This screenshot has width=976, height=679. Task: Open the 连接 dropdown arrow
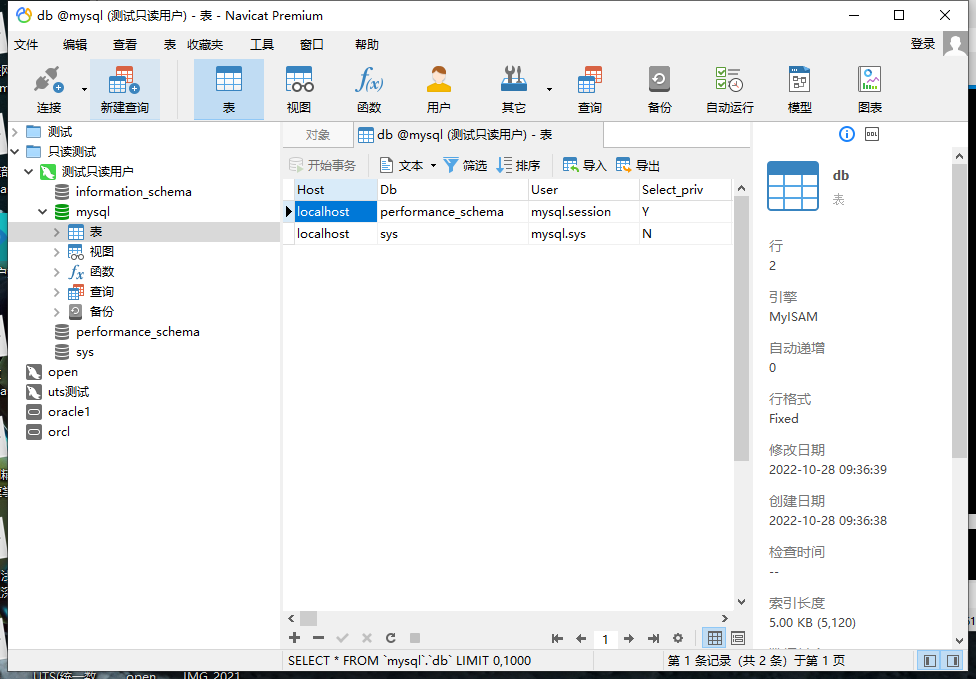pyautogui.click(x=84, y=90)
